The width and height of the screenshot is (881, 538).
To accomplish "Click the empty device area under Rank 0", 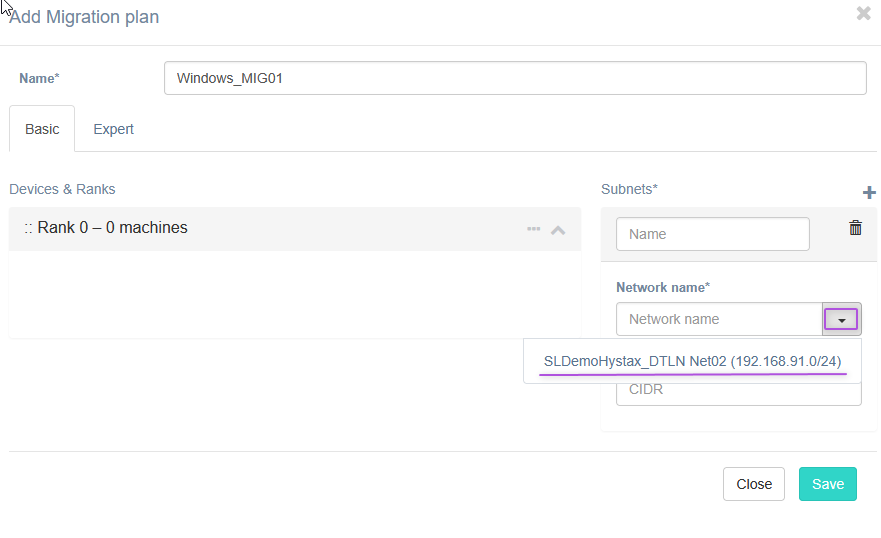I will [x=294, y=294].
